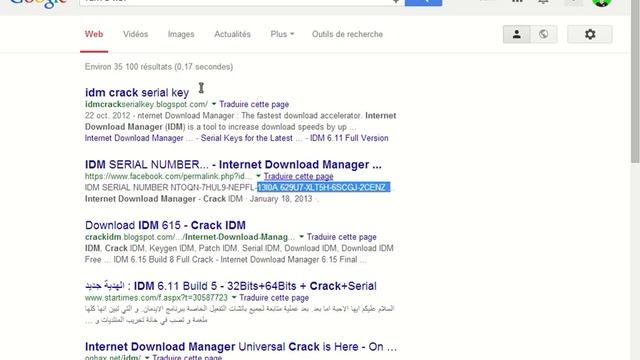Toggle global results globe icon

click(x=544, y=34)
